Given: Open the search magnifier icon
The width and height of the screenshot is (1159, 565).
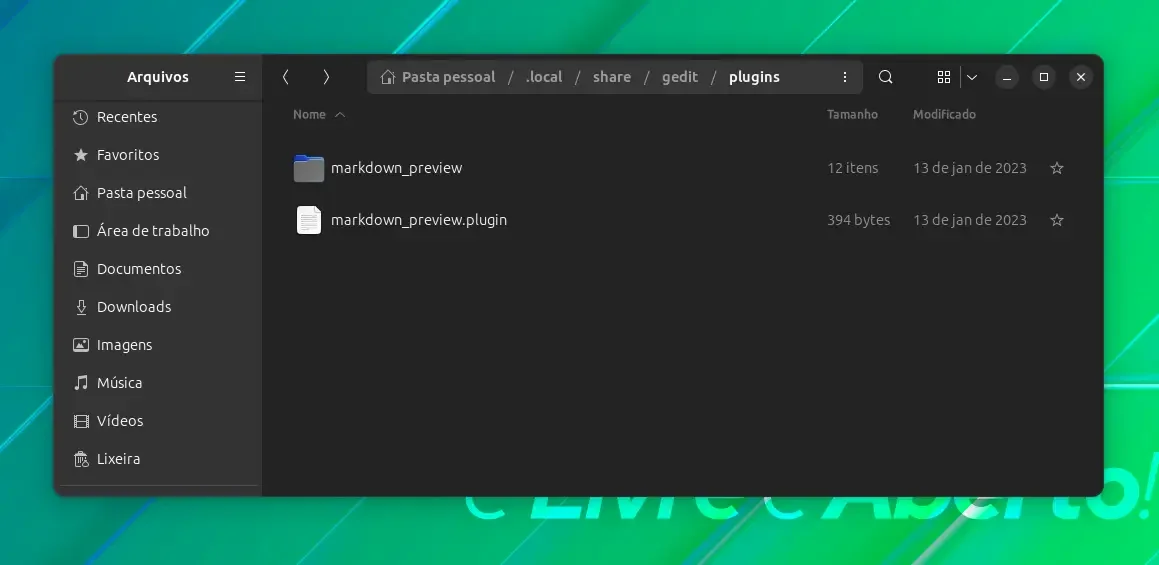Looking at the screenshot, I should point(886,77).
